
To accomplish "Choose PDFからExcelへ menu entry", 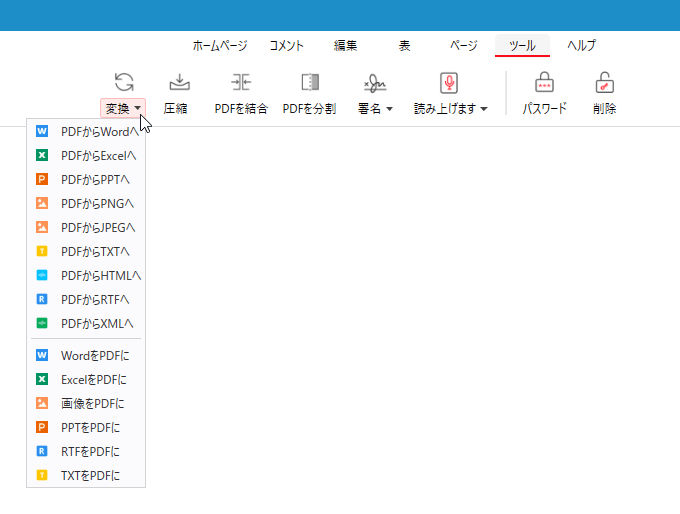I will point(86,155).
